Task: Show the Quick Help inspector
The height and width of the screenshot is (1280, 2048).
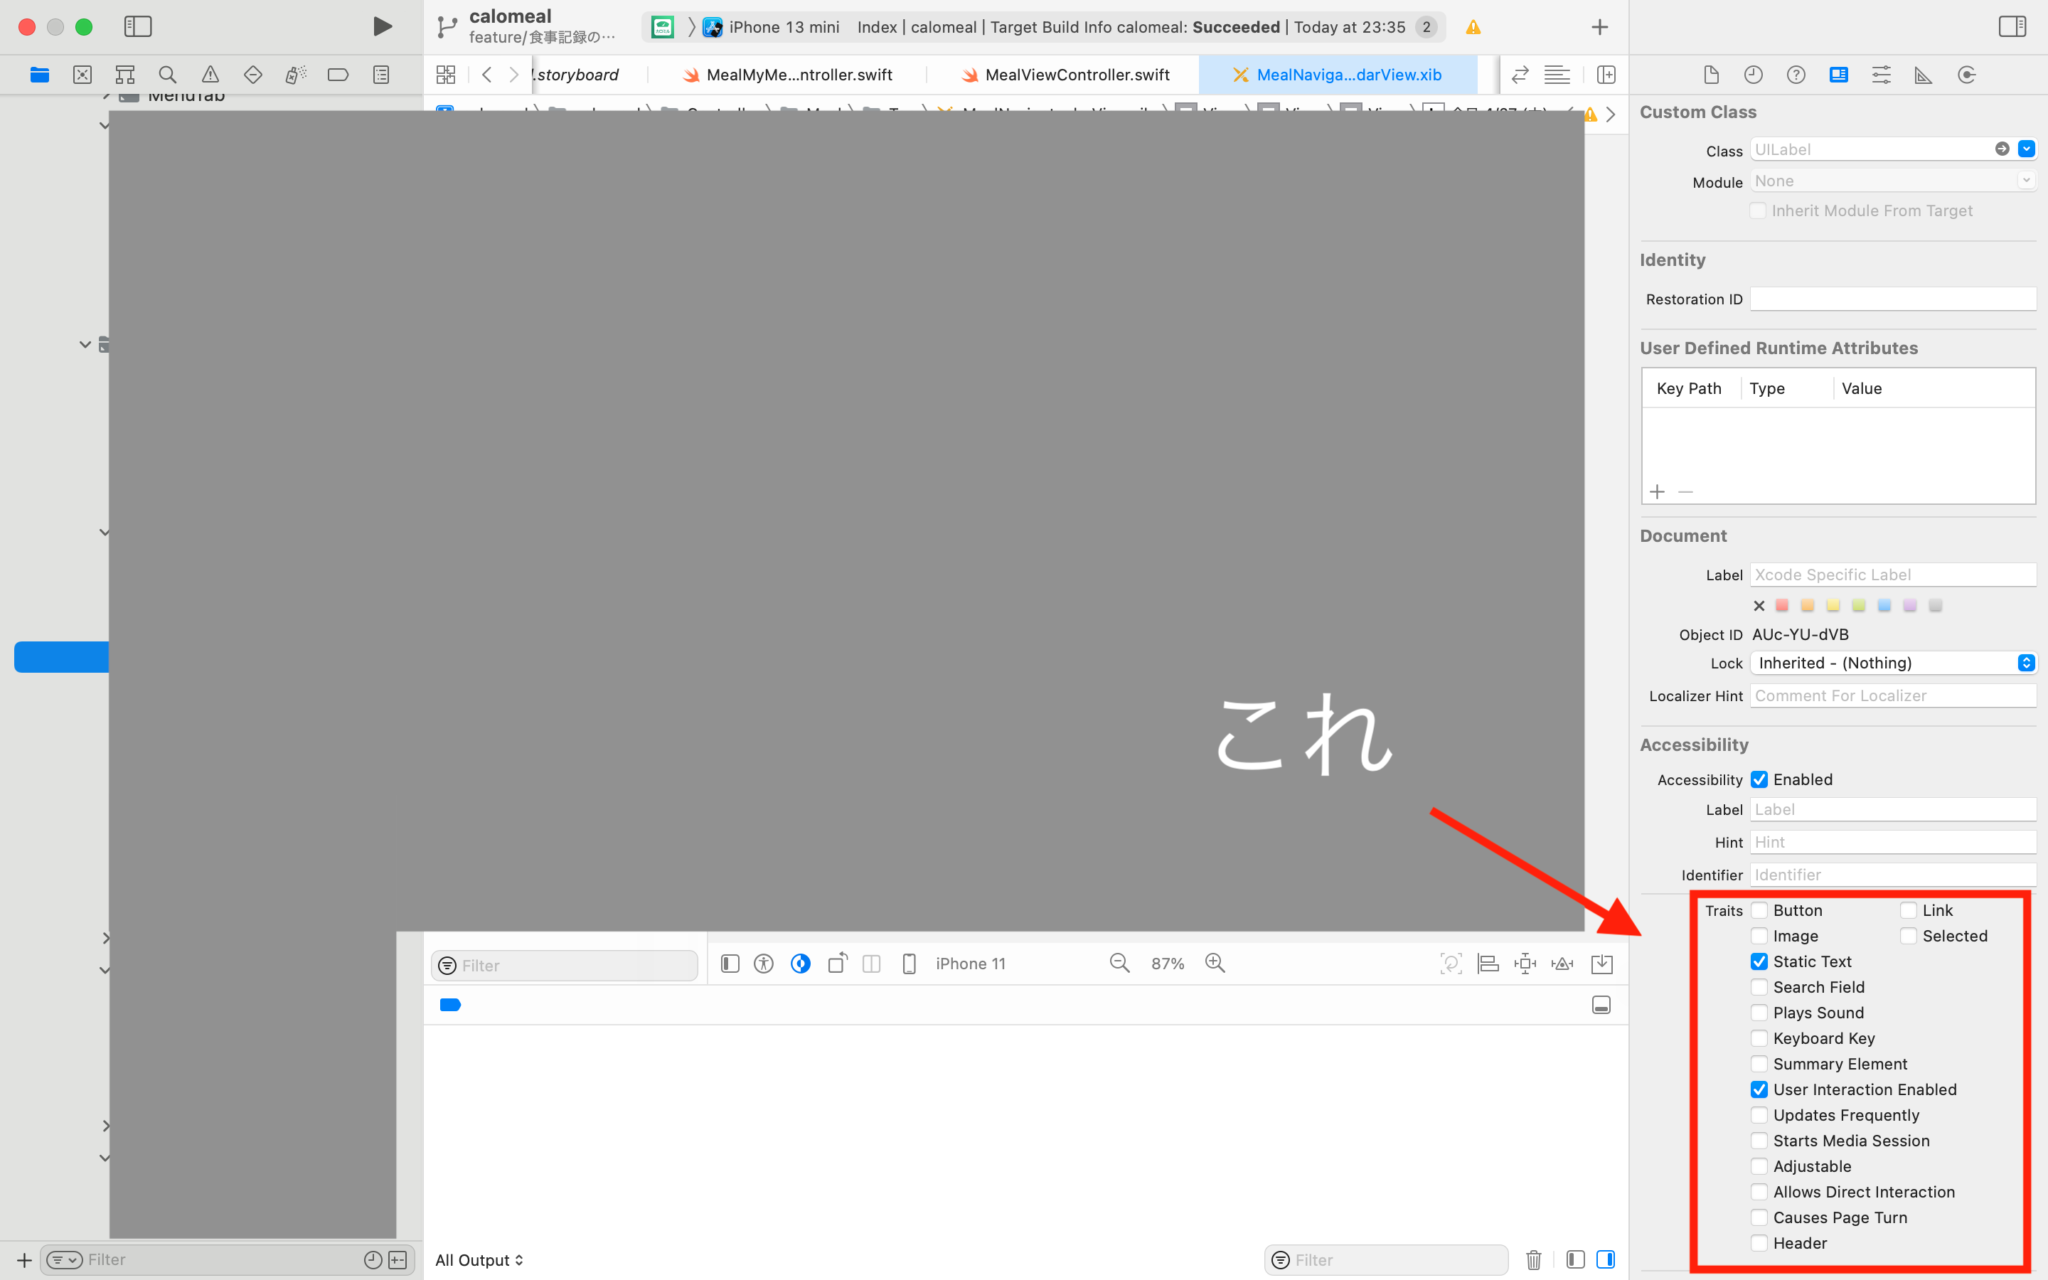Action: point(1796,75)
